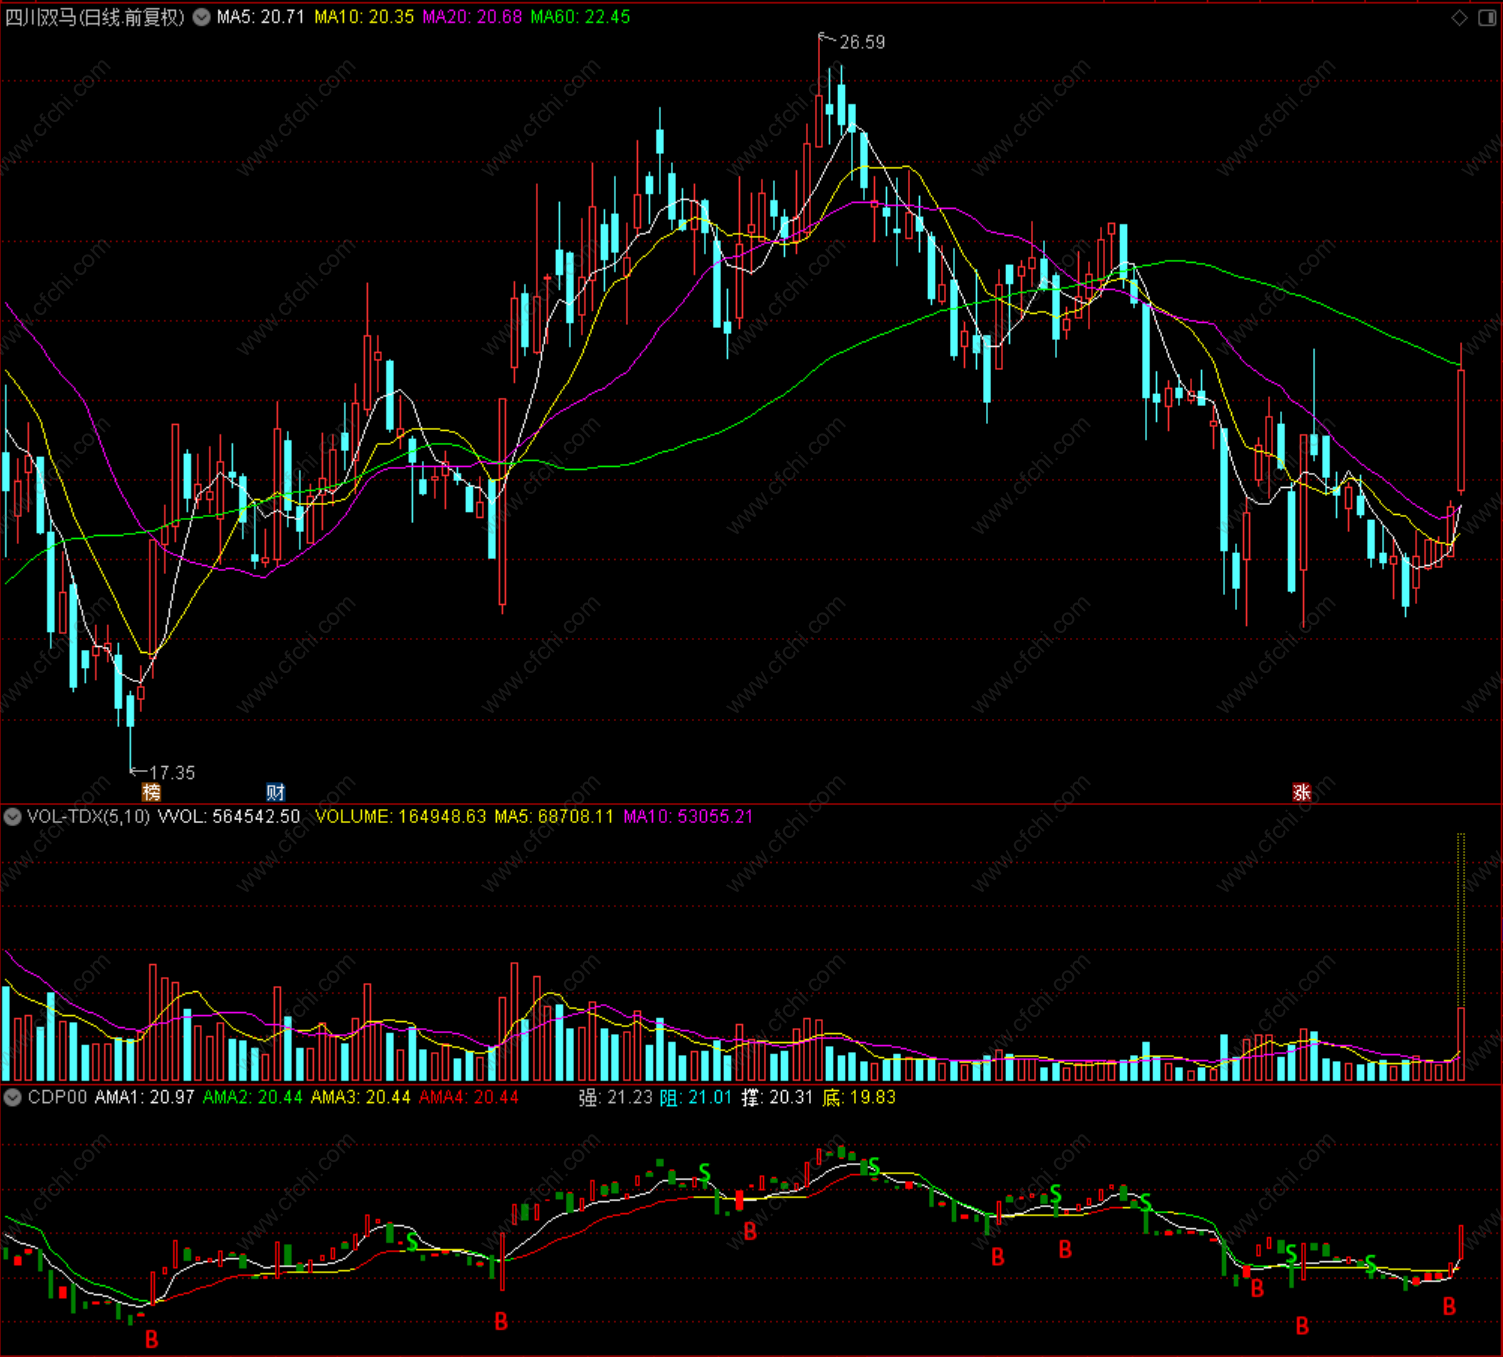Viewport: 1503px width, 1357px height.
Task: Select the stock title 四川双马(日线,前复权)
Action: click(x=95, y=17)
